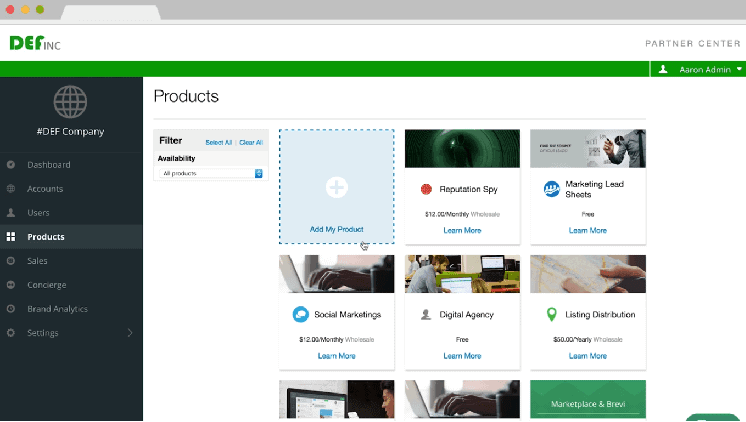Click the Digital Agency card image
The image size is (746, 422).
click(462, 274)
